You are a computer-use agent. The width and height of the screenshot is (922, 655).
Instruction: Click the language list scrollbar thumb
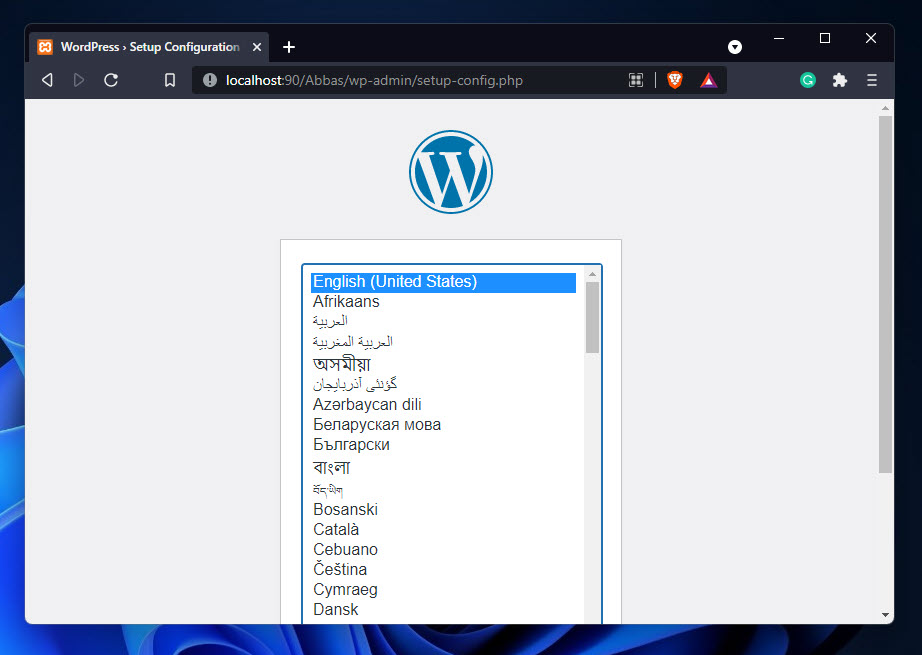pos(592,318)
